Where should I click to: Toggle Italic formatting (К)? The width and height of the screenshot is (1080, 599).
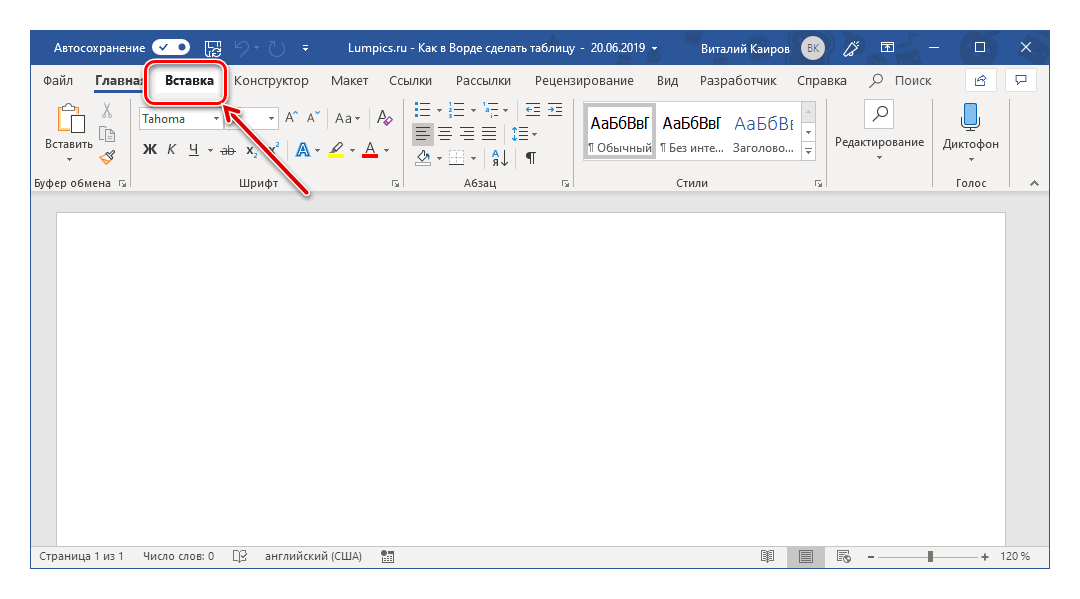171,150
